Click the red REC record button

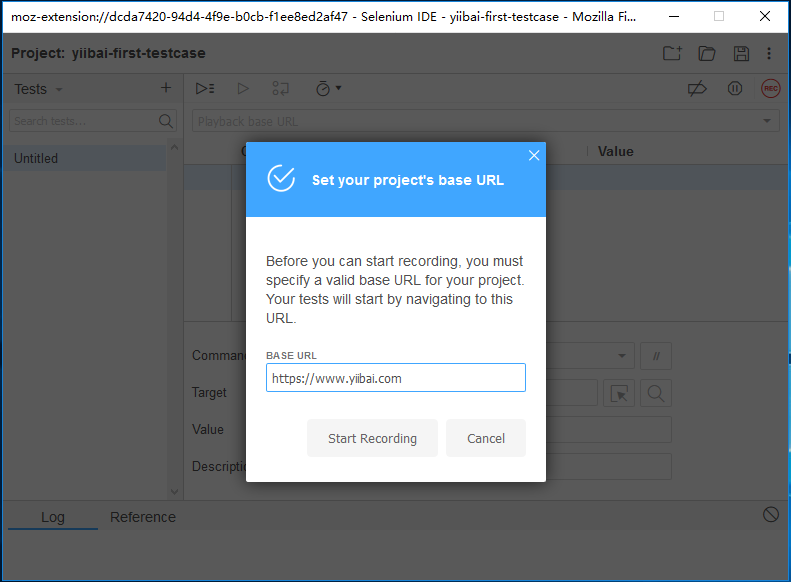coord(770,89)
